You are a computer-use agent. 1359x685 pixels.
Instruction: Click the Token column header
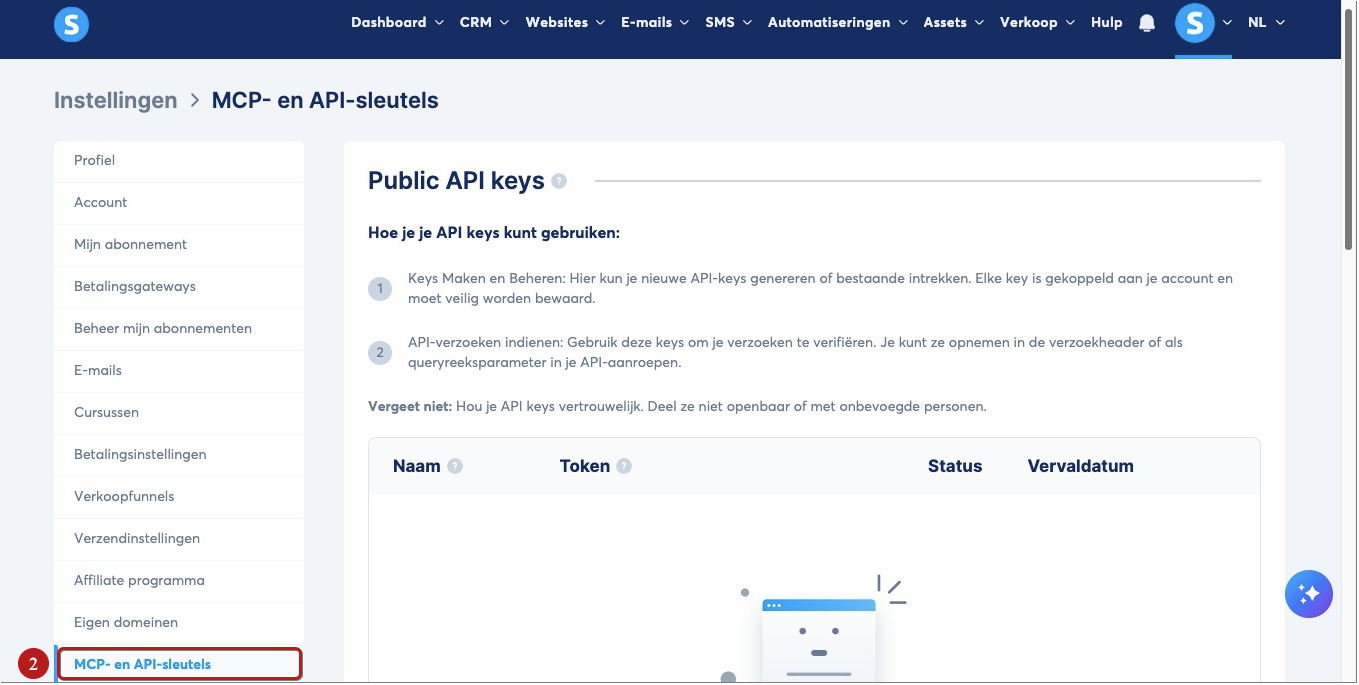click(585, 466)
